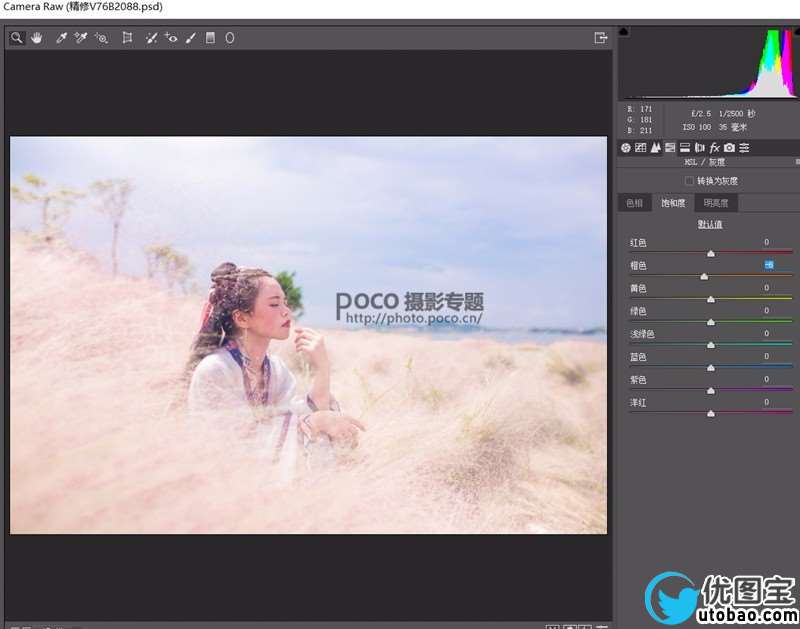Viewport: 800px width, 629px height.
Task: Adjust the 黄色 saturation slider
Action: [711, 299]
